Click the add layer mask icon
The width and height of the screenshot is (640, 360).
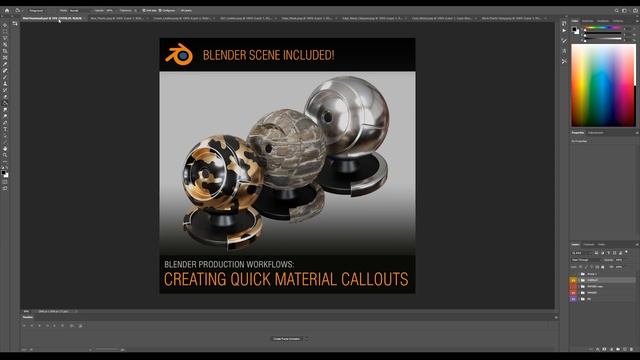(604, 349)
